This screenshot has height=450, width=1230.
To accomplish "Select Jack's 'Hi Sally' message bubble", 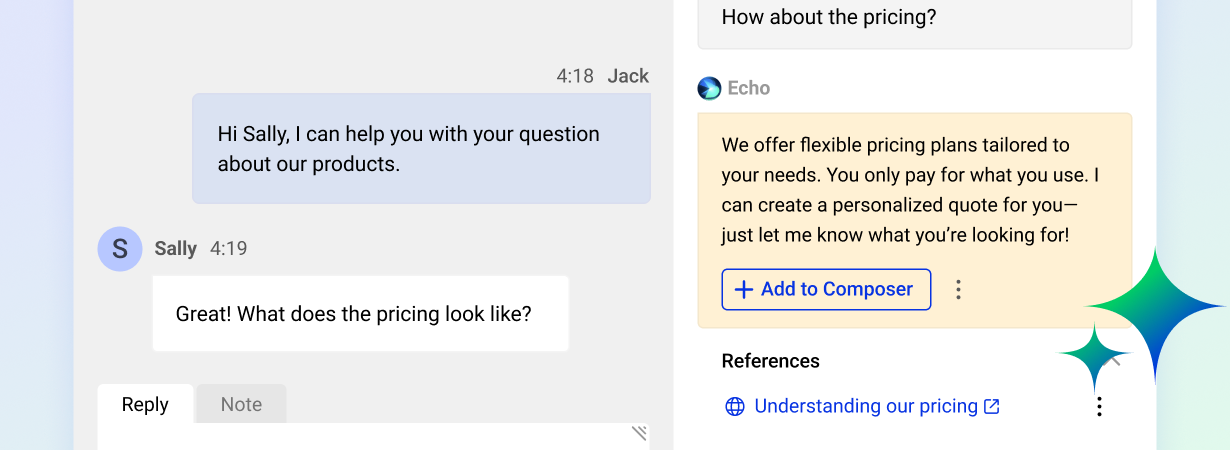I will point(421,149).
